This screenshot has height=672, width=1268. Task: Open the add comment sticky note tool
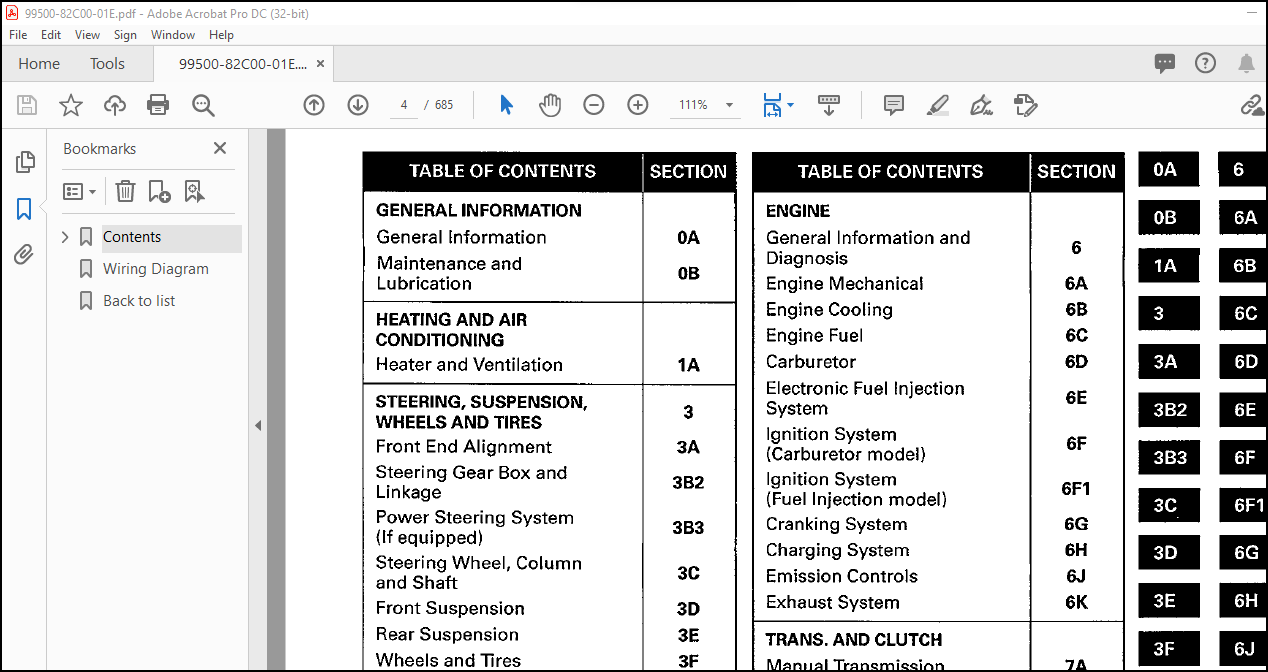coord(894,105)
